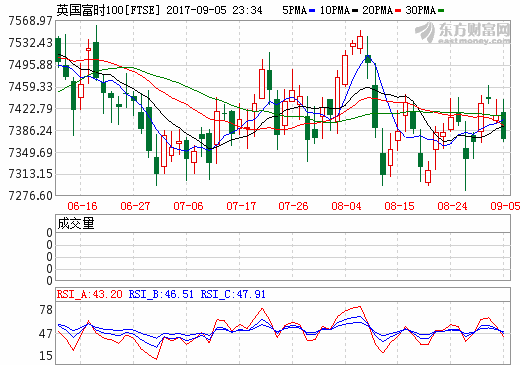Image resolution: width=520 pixels, height=365 pixels.
Task: Click the green 30PMA legend swatch
Action: click(441, 11)
